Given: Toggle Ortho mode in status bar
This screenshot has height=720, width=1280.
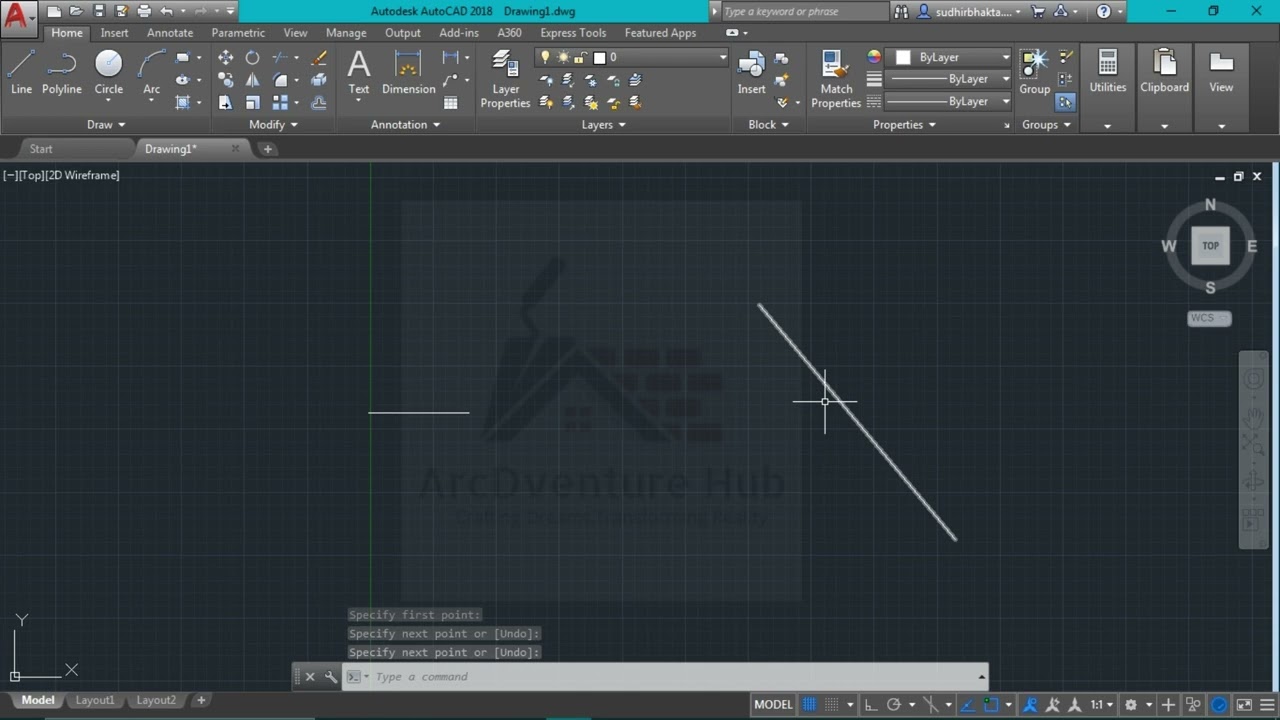Looking at the screenshot, I should [x=871, y=705].
